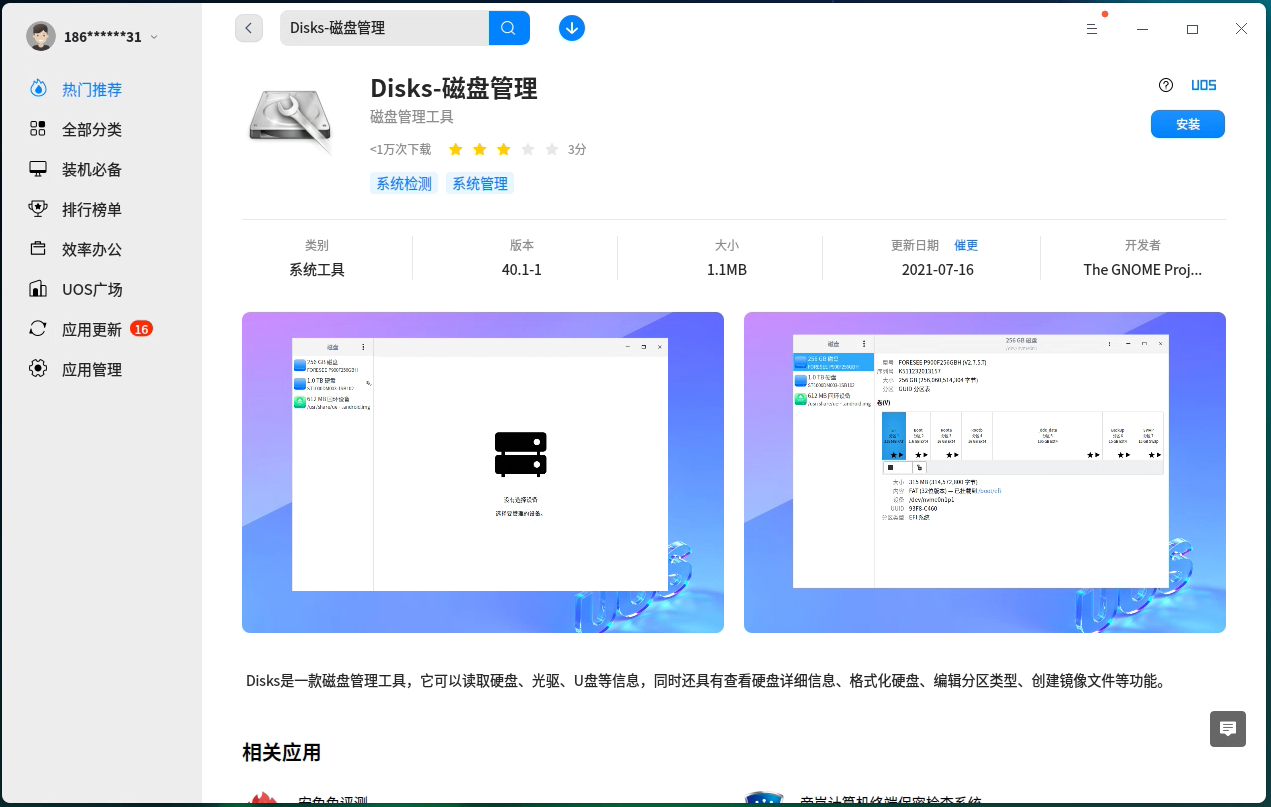This screenshot has width=1271, height=807.
Task: Open the second Disks screenshot thumbnail
Action: click(984, 472)
